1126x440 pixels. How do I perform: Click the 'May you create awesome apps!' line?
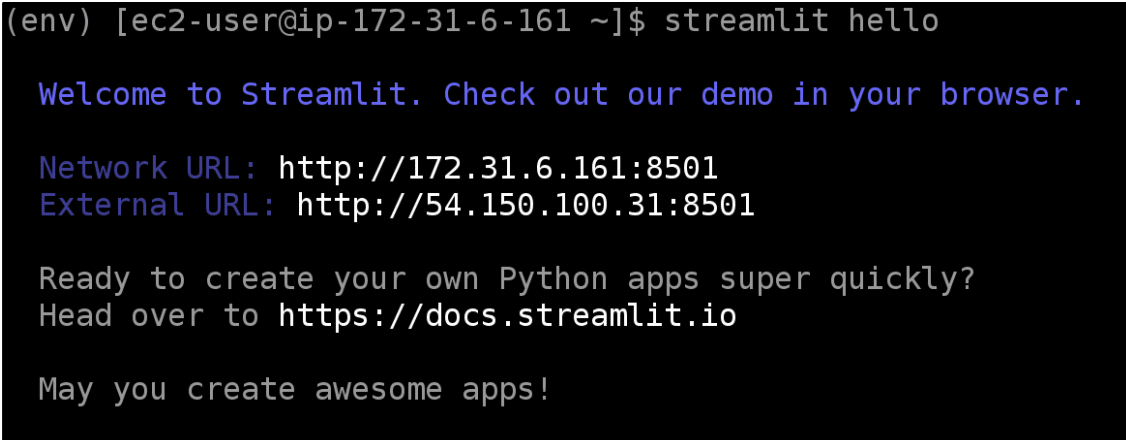295,389
